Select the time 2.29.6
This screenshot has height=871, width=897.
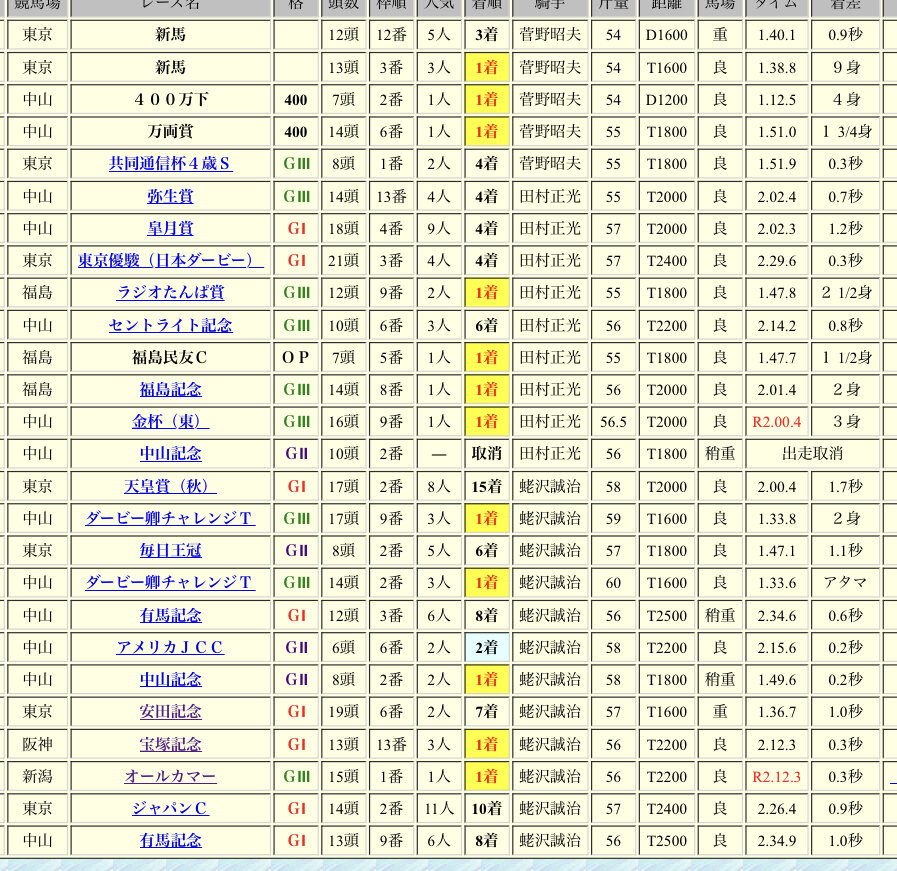pos(776,261)
